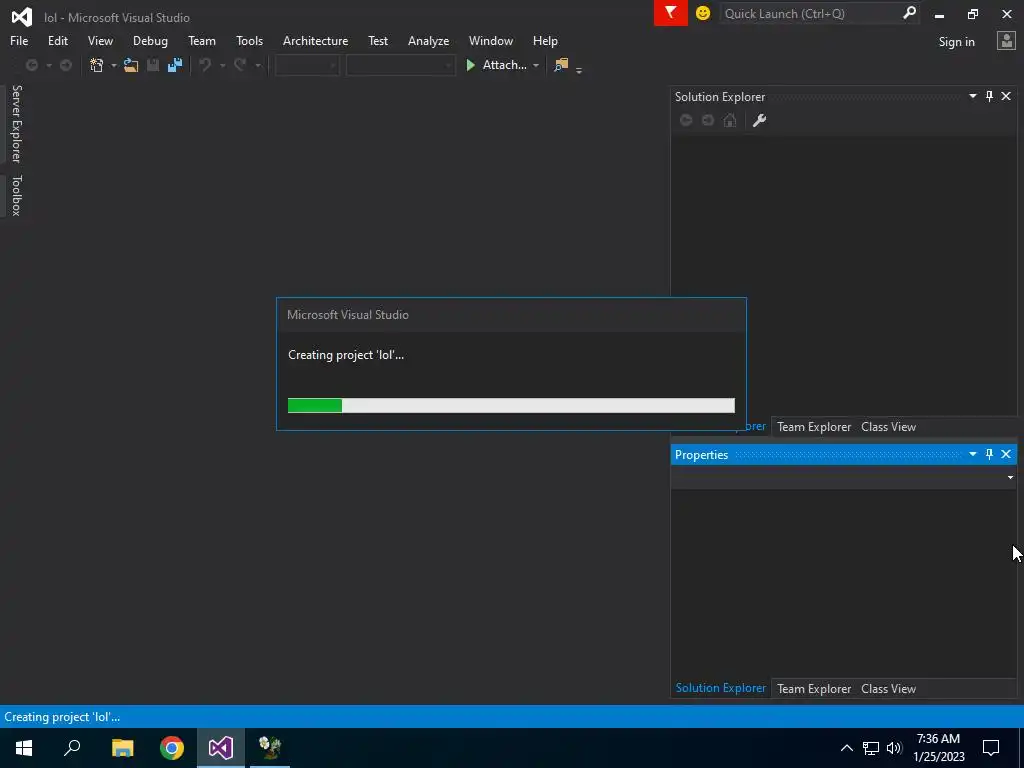Viewport: 1024px width, 768px height.
Task: Click the New Project toolbar icon
Action: click(x=97, y=65)
